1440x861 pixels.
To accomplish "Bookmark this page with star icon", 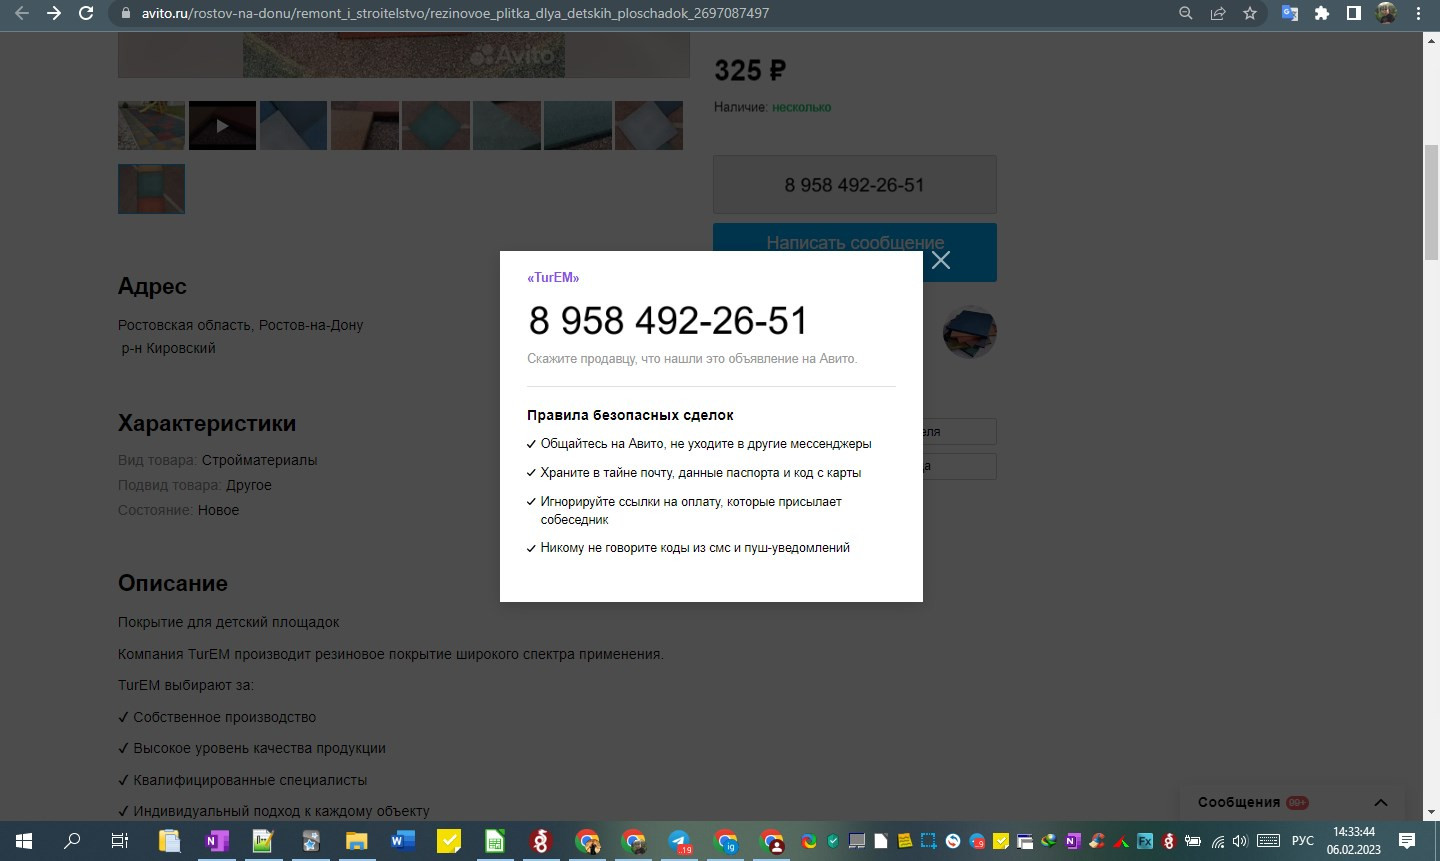I will point(1250,13).
